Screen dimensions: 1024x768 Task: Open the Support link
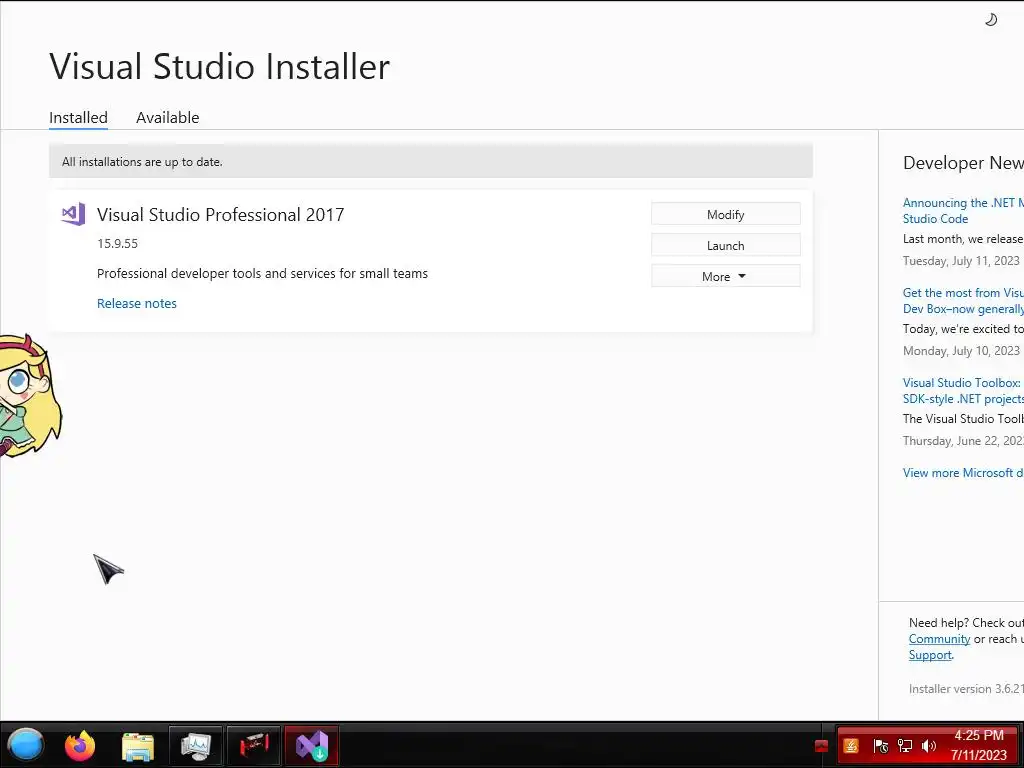point(930,655)
